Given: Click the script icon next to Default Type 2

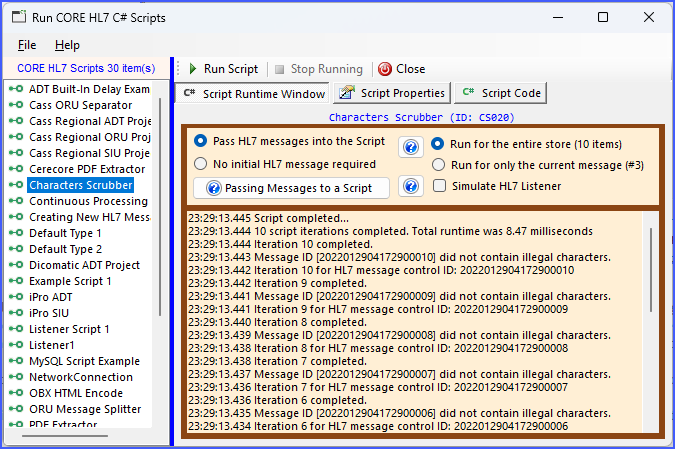Looking at the screenshot, I should (16, 249).
